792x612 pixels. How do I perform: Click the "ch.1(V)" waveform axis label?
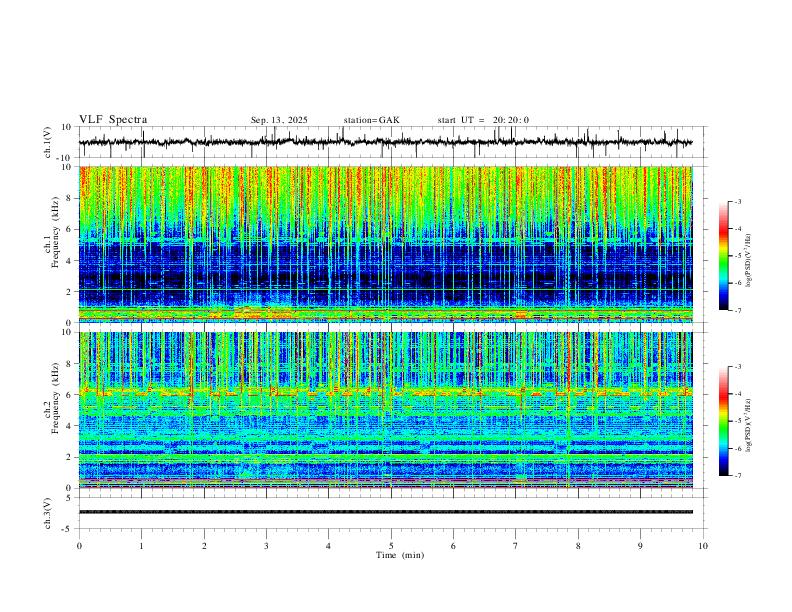48,142
